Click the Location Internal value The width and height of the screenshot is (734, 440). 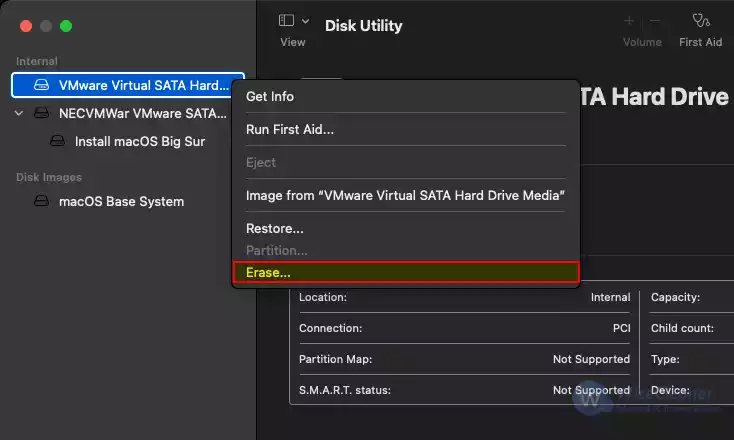tap(610, 297)
